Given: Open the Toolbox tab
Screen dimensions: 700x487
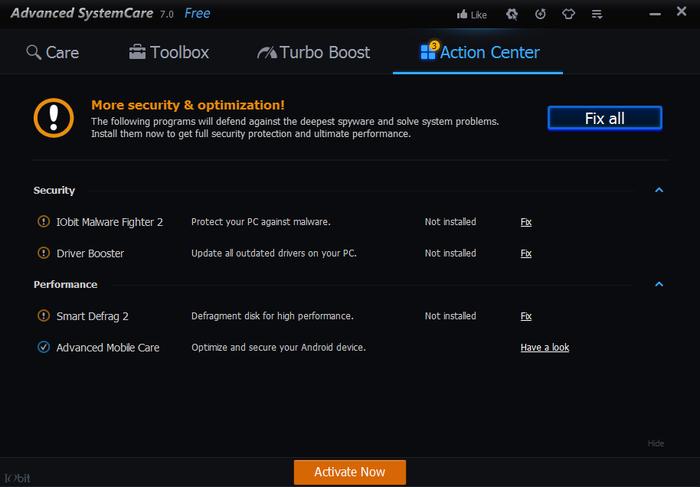Looking at the screenshot, I should pos(169,53).
